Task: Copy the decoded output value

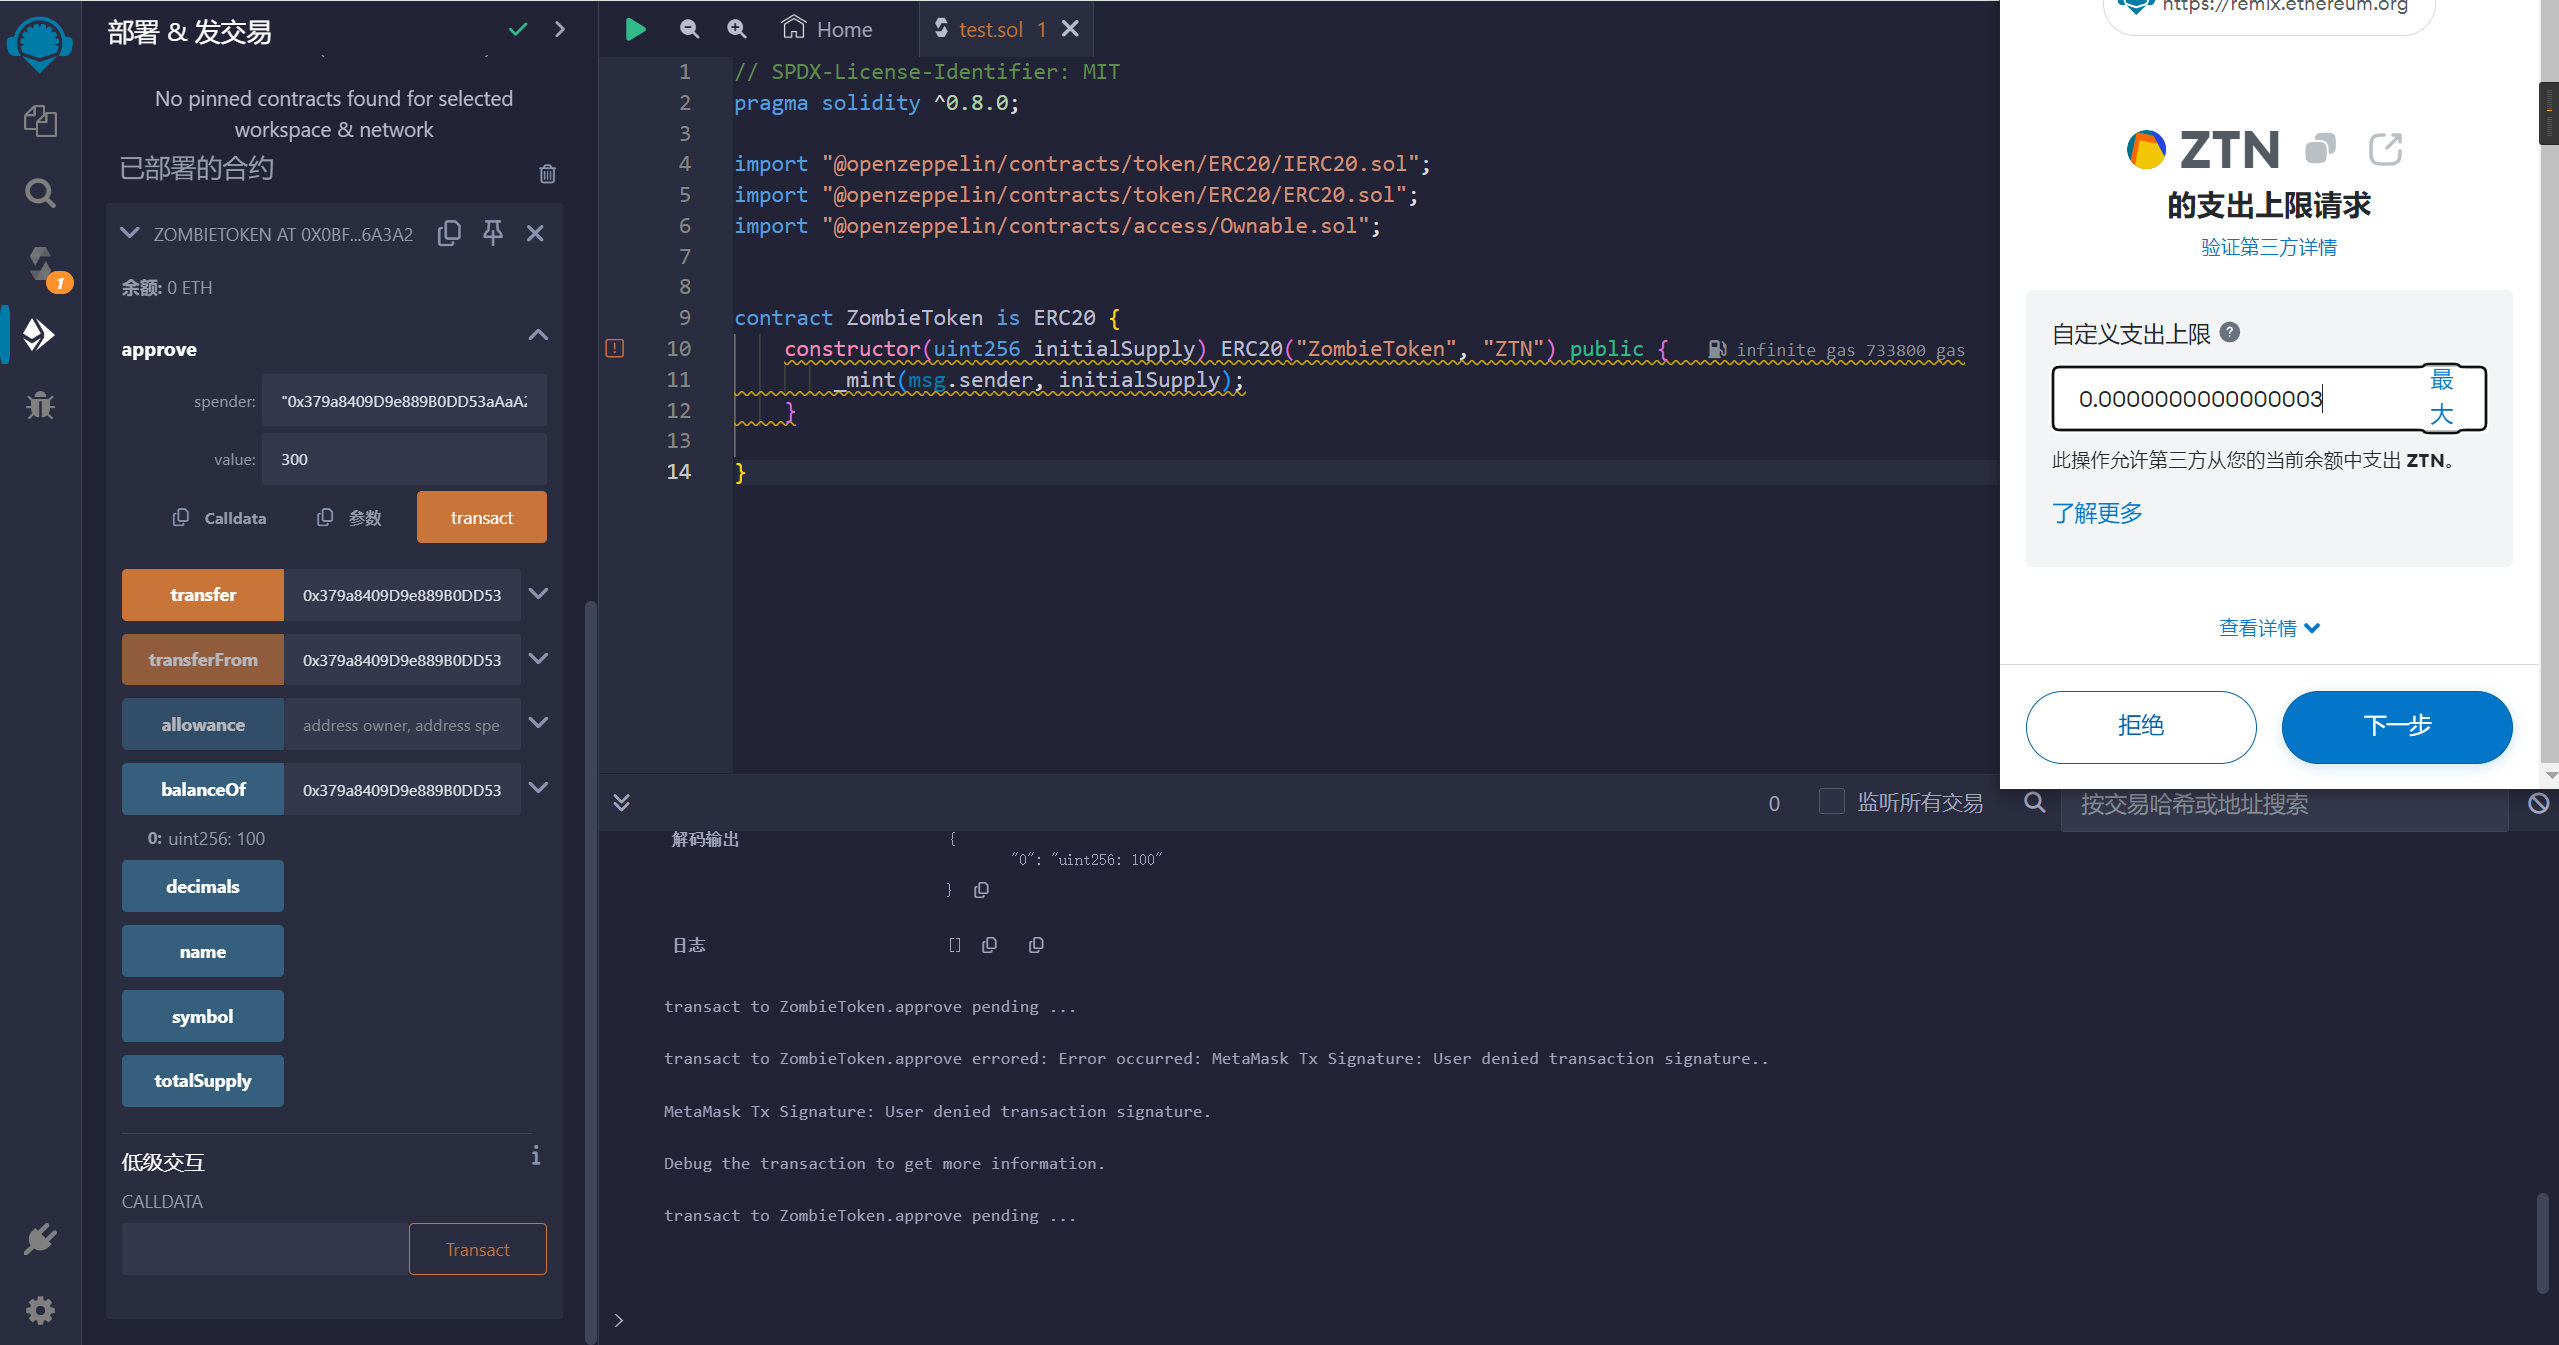Action: coord(982,889)
